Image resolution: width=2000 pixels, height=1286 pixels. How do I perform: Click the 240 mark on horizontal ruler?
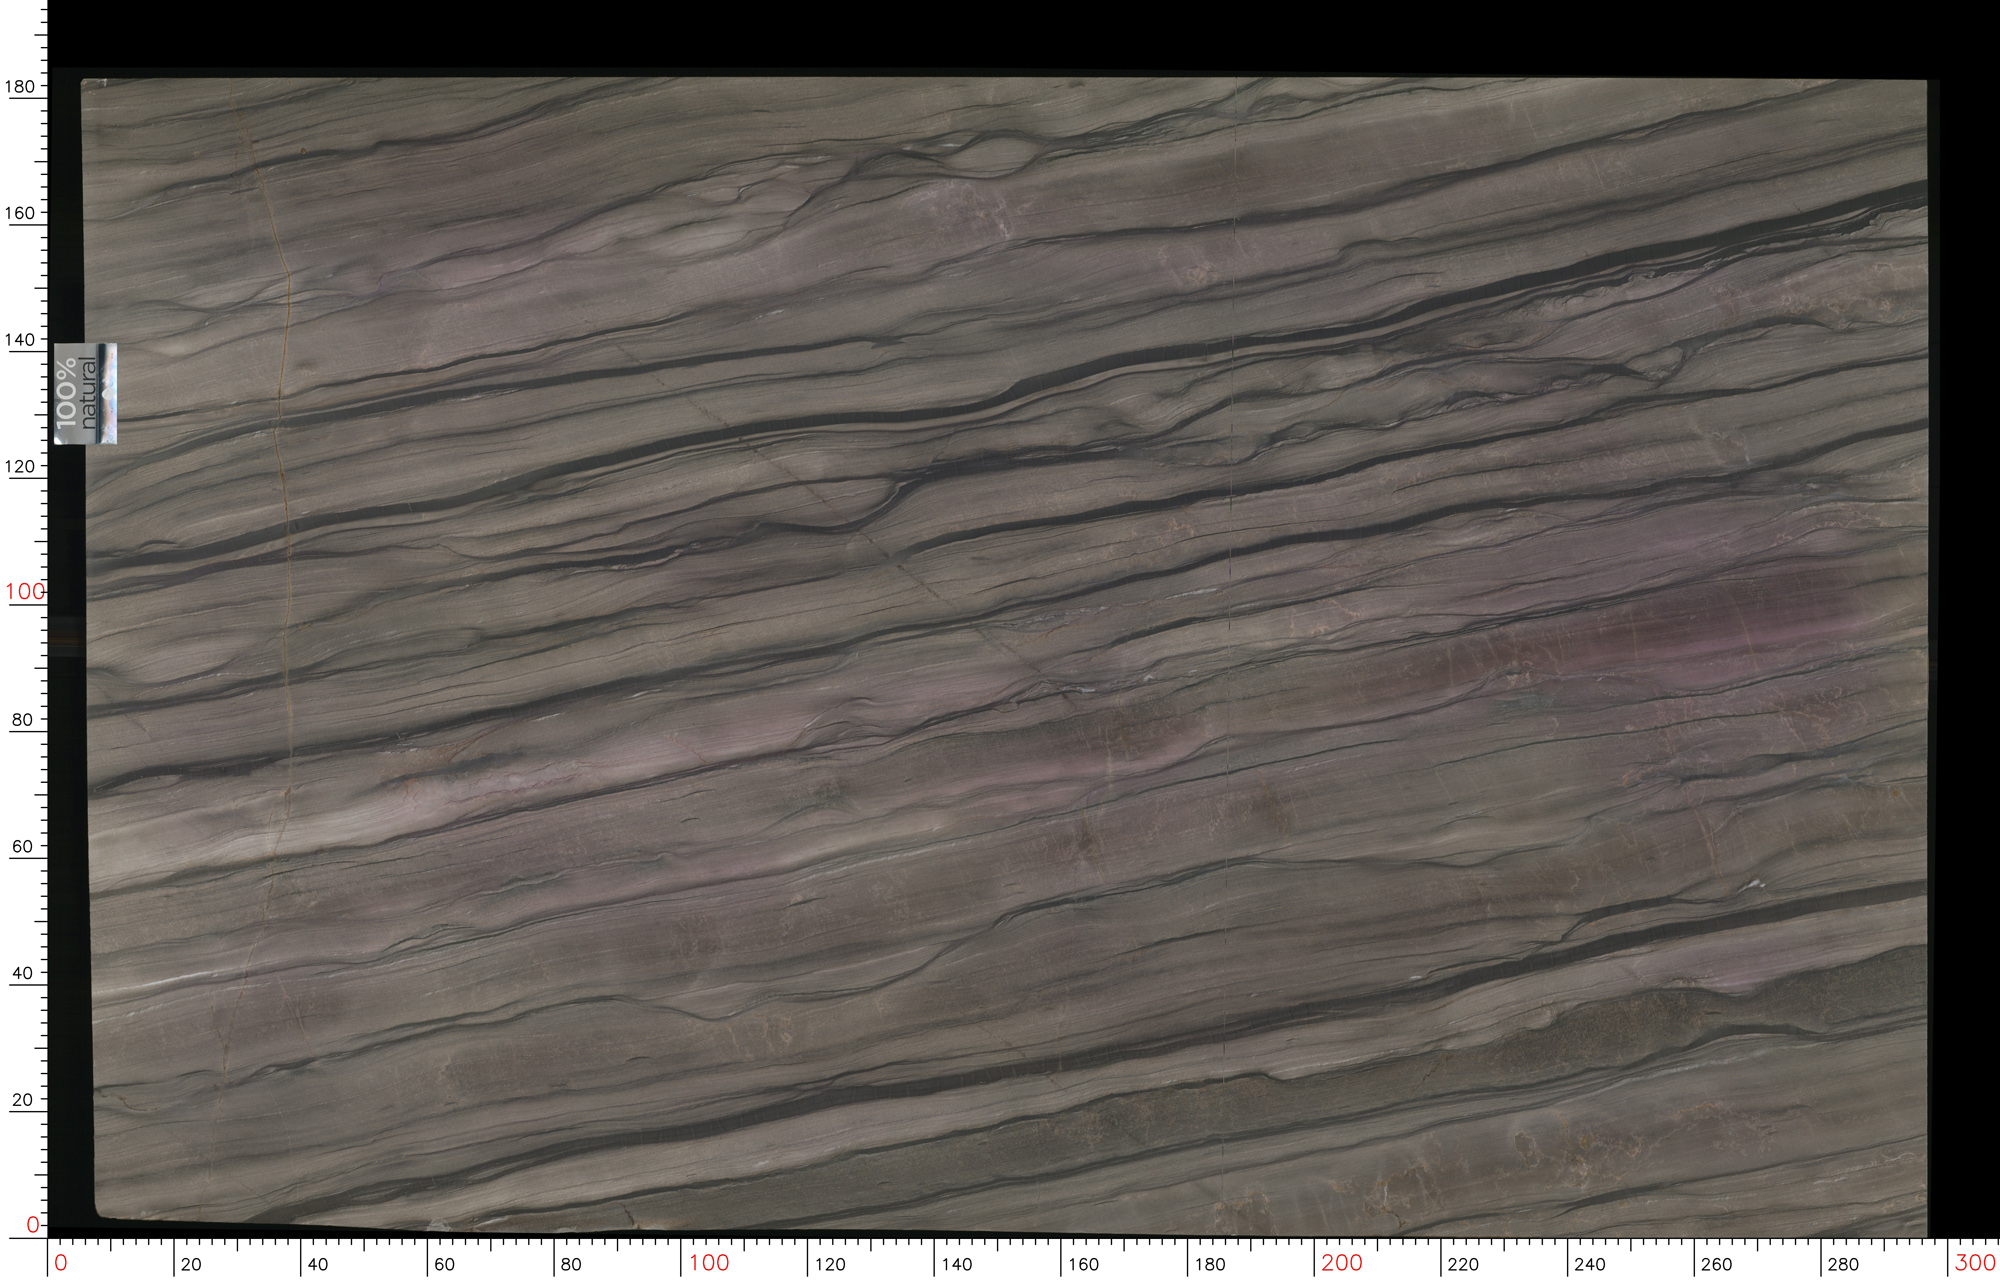(1590, 1264)
